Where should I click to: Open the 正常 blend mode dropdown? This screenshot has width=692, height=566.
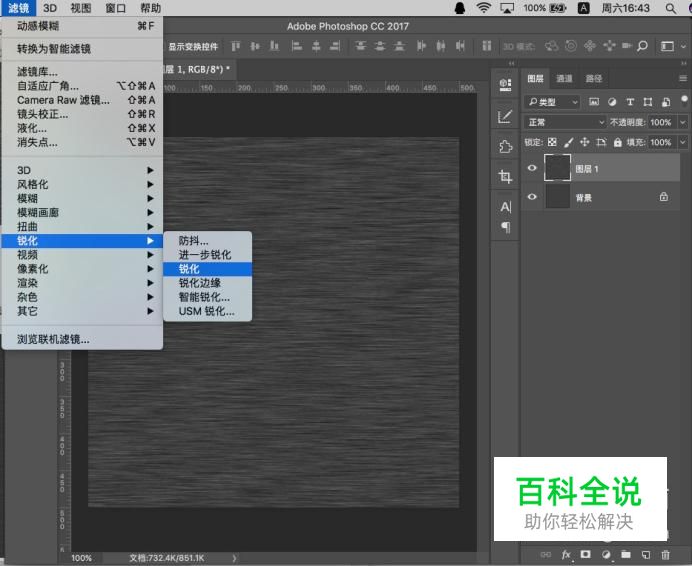(x=565, y=122)
